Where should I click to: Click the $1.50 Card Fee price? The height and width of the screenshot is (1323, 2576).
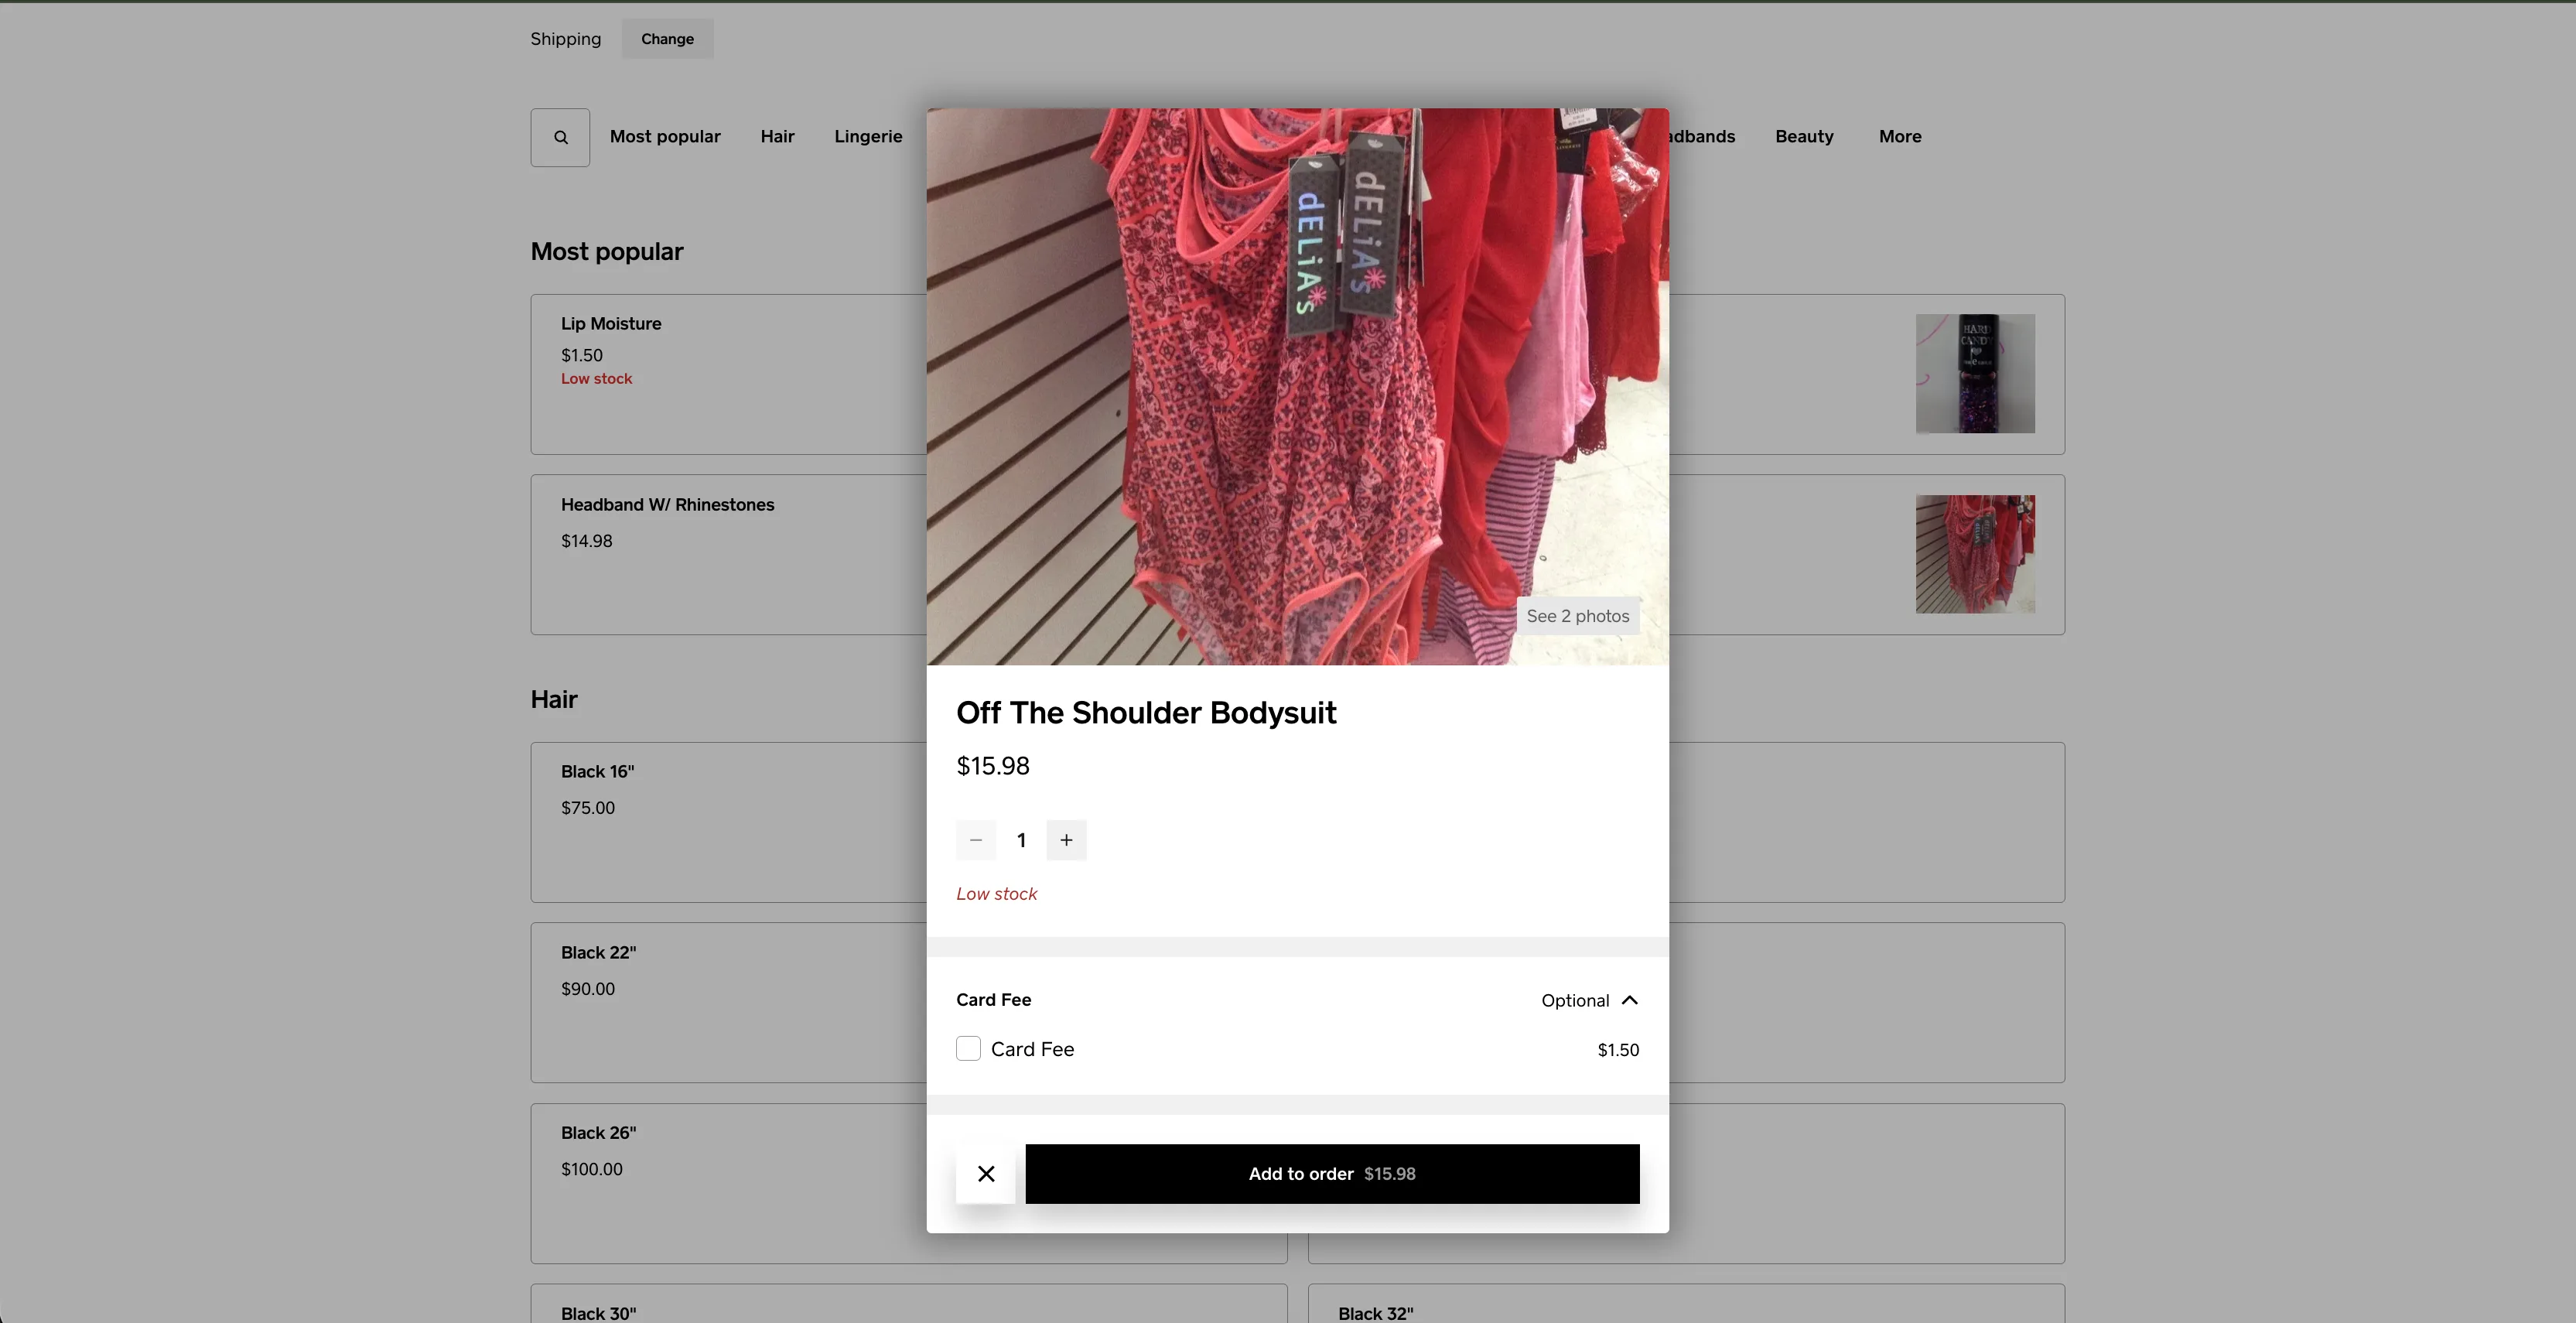(1618, 1050)
